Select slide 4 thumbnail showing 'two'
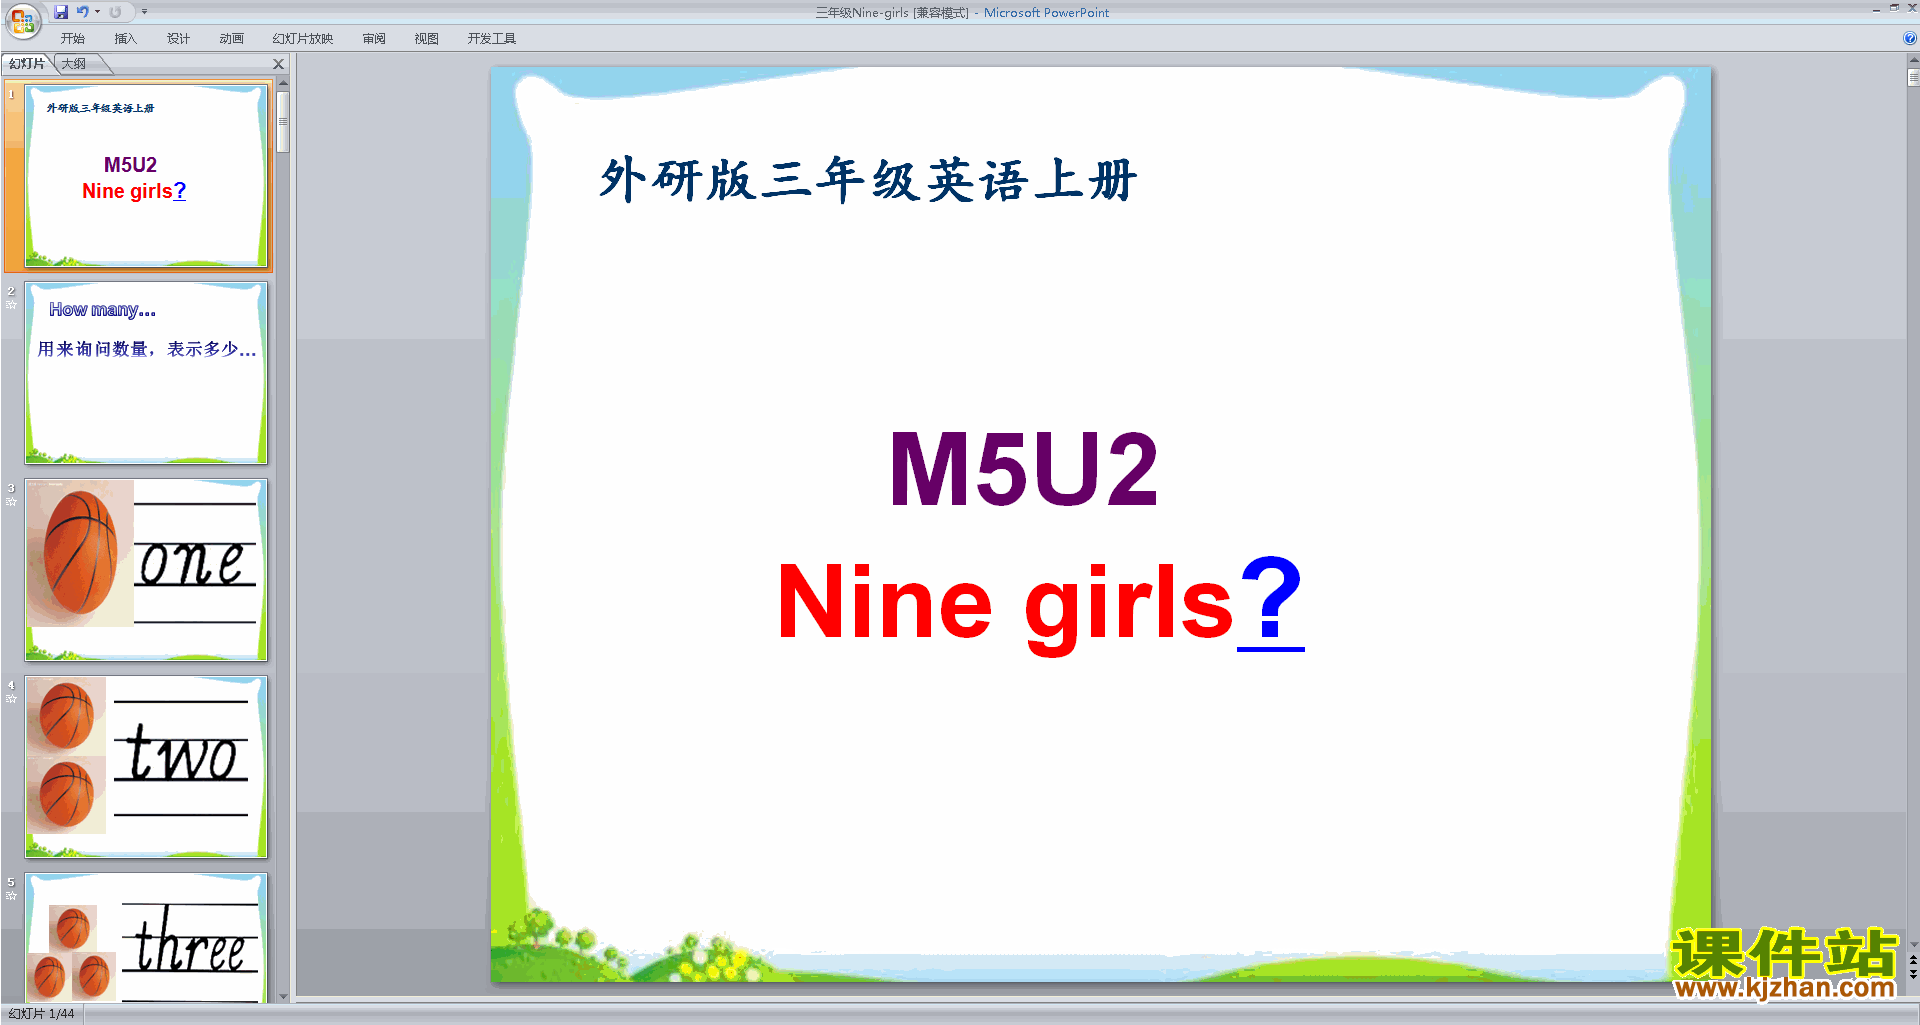 146,767
